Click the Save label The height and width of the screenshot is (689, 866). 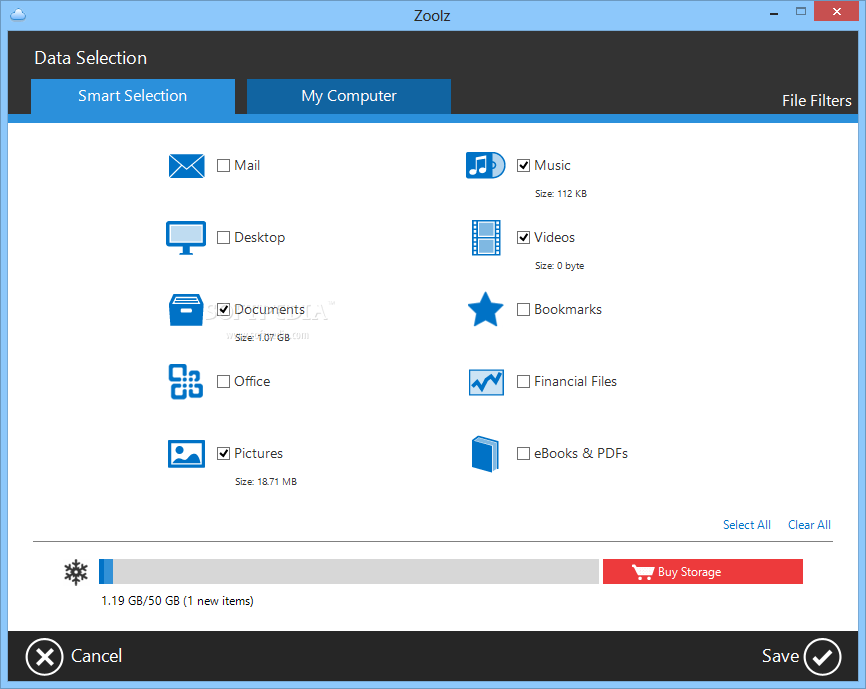(780, 656)
